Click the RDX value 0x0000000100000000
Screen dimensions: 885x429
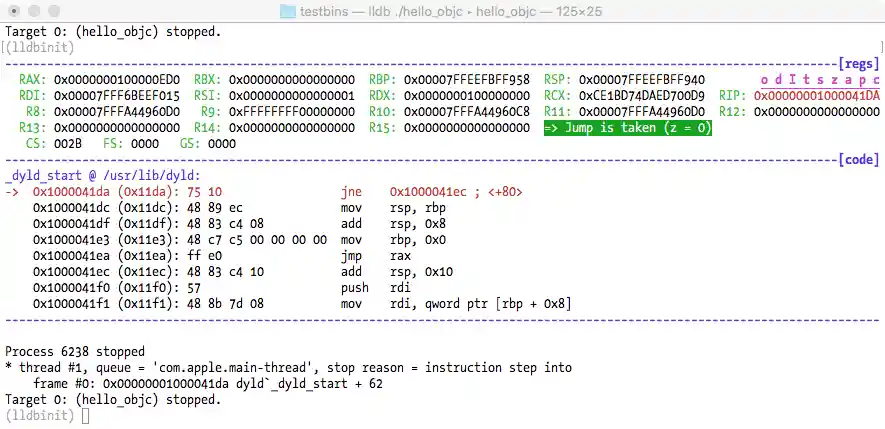[x=467, y=96]
